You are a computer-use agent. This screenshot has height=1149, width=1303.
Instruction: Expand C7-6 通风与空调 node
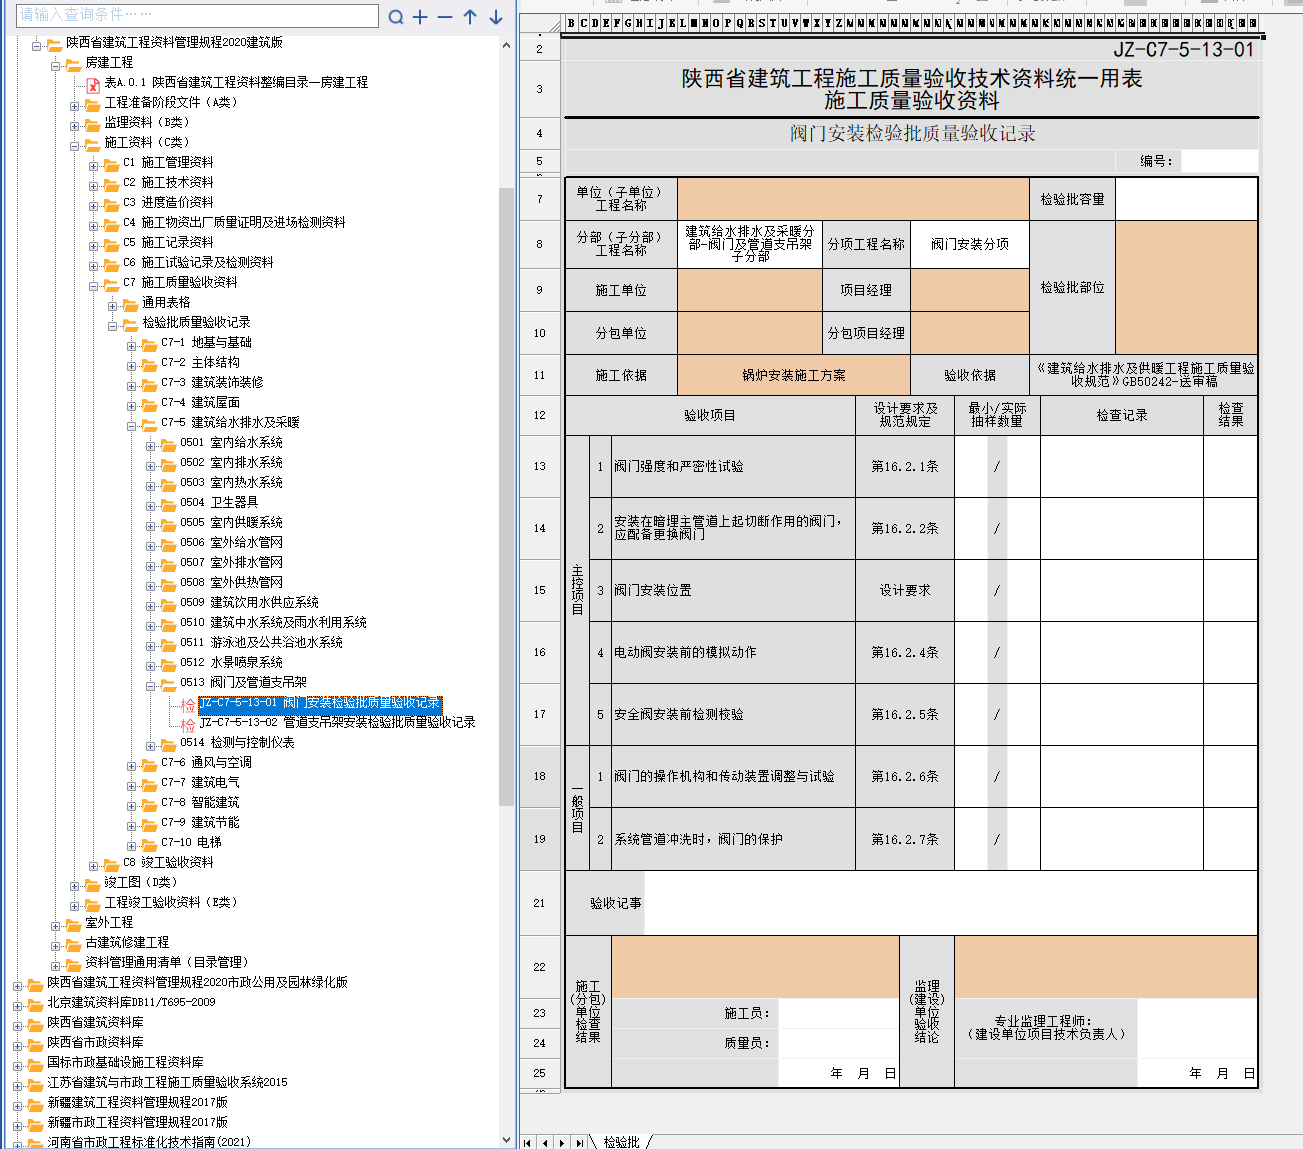[x=132, y=765]
